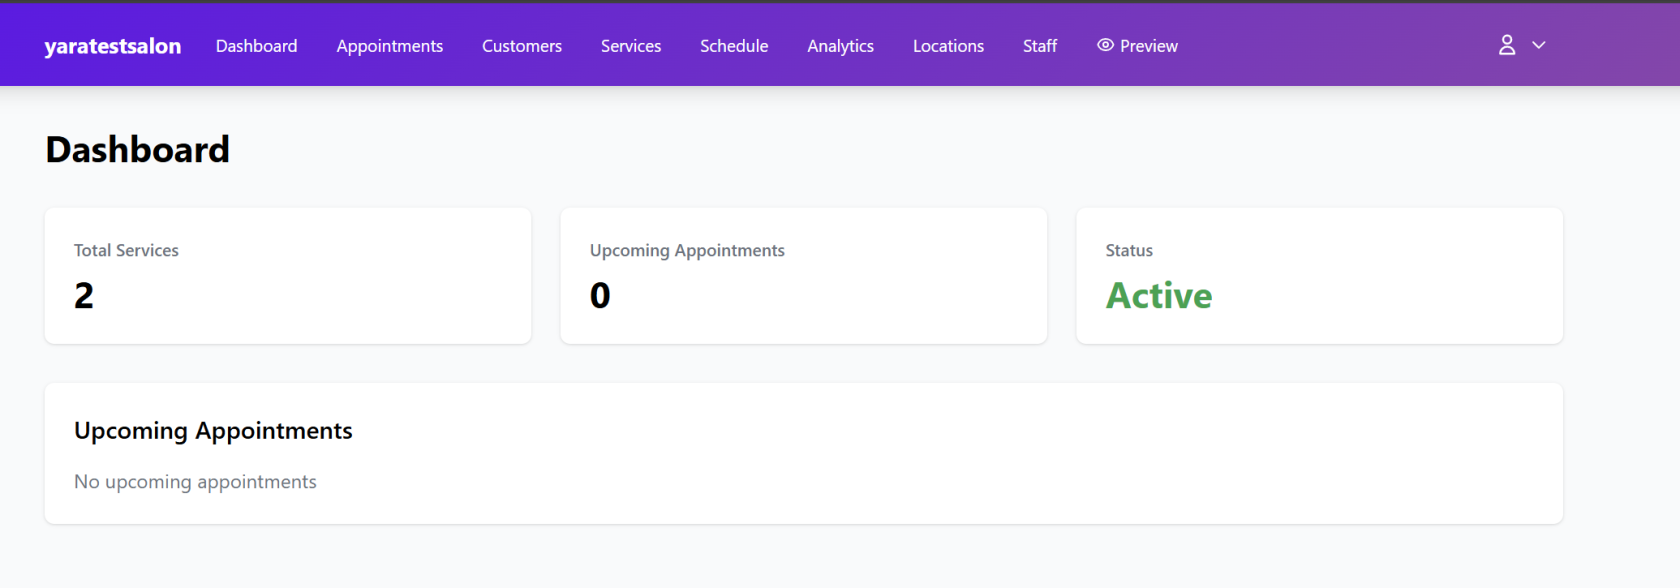Go to the Appointments page

pyautogui.click(x=389, y=46)
